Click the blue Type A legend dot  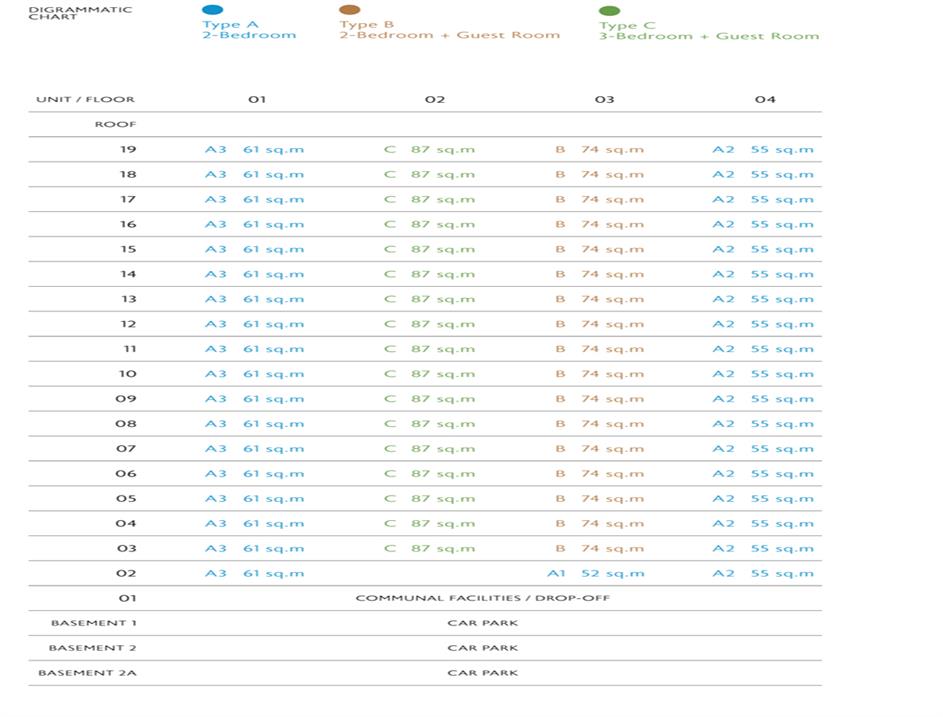pyautogui.click(x=212, y=10)
